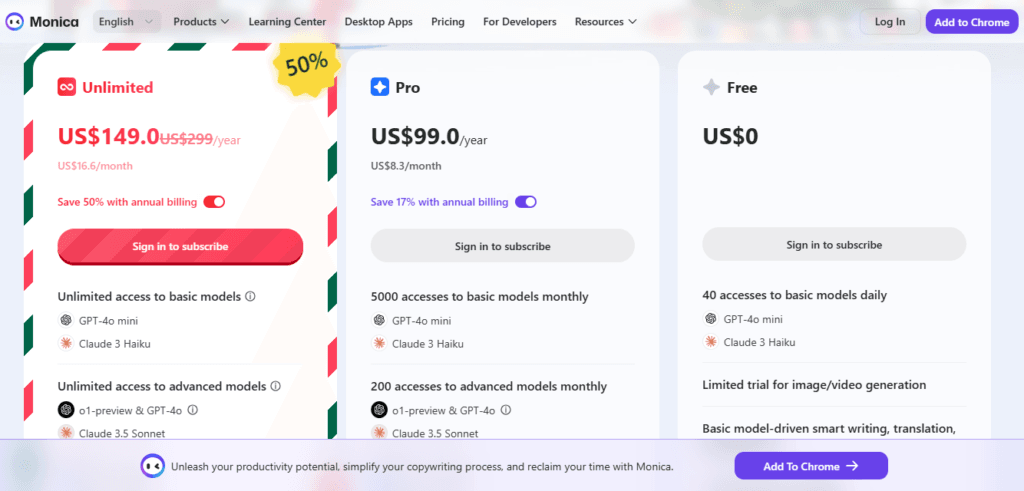Click info icon beside Unlimited advanced models
Viewport: 1024px width, 491px height.
[x=276, y=386]
